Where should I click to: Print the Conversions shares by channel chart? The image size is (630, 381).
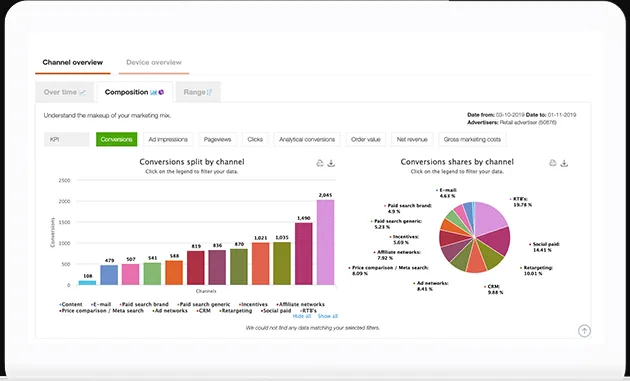coord(553,163)
